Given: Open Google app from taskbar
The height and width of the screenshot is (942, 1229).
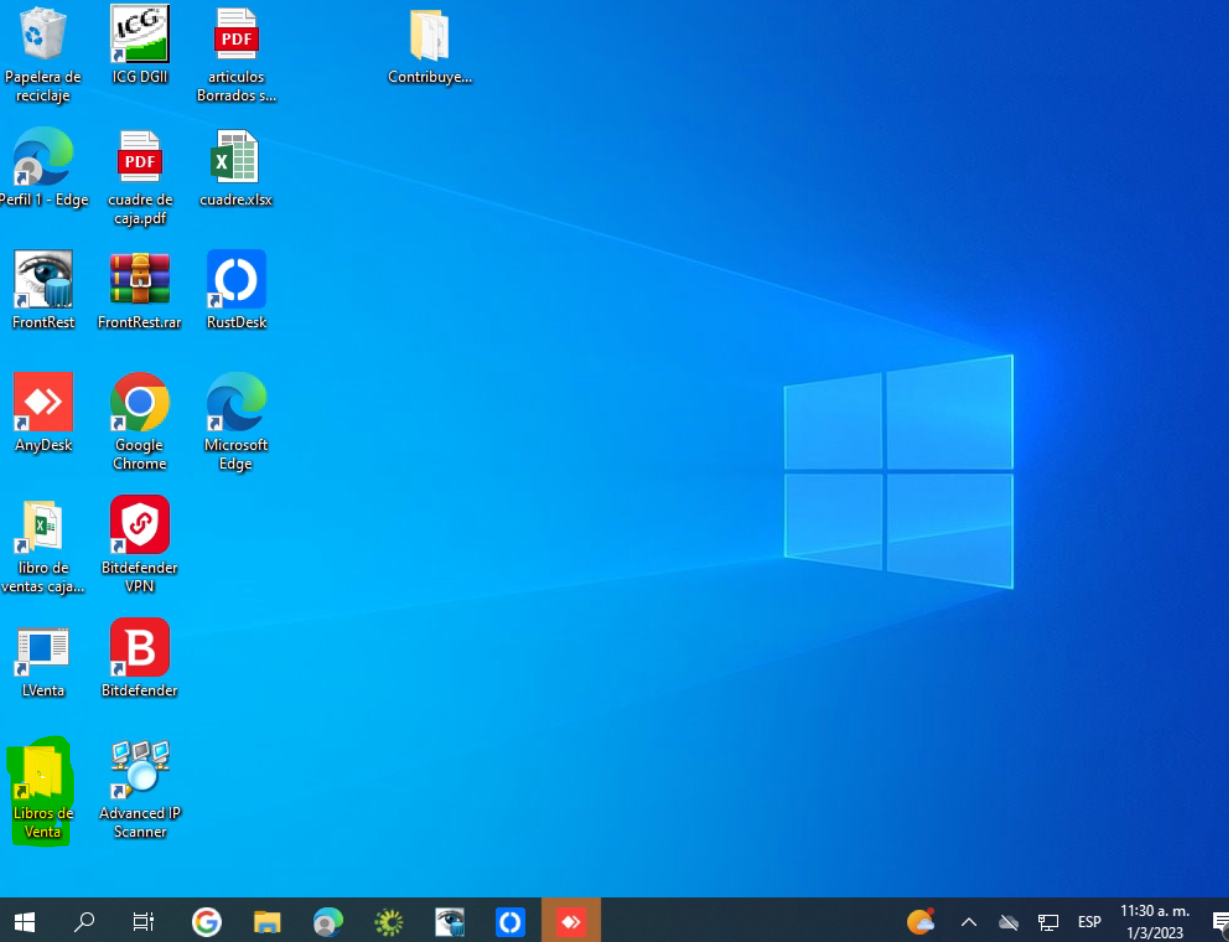Looking at the screenshot, I should (x=206, y=921).
